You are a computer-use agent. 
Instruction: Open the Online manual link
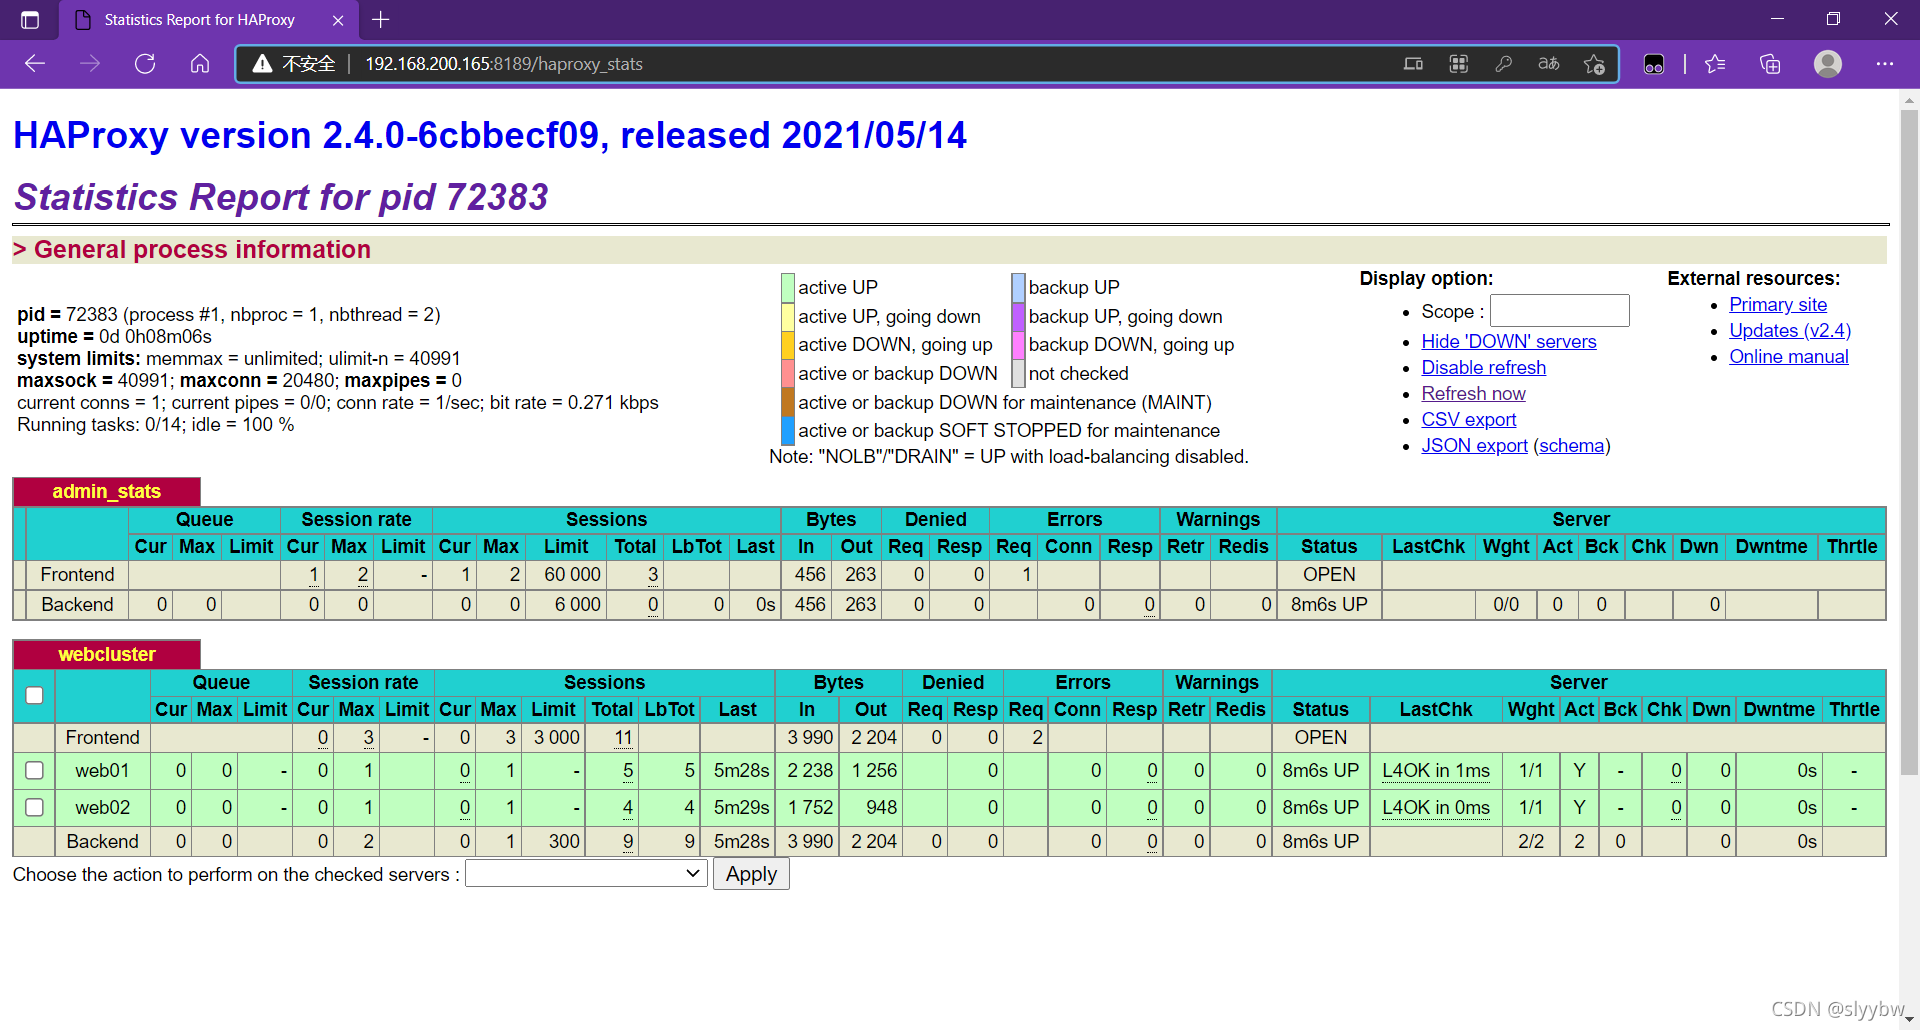pyautogui.click(x=1788, y=357)
